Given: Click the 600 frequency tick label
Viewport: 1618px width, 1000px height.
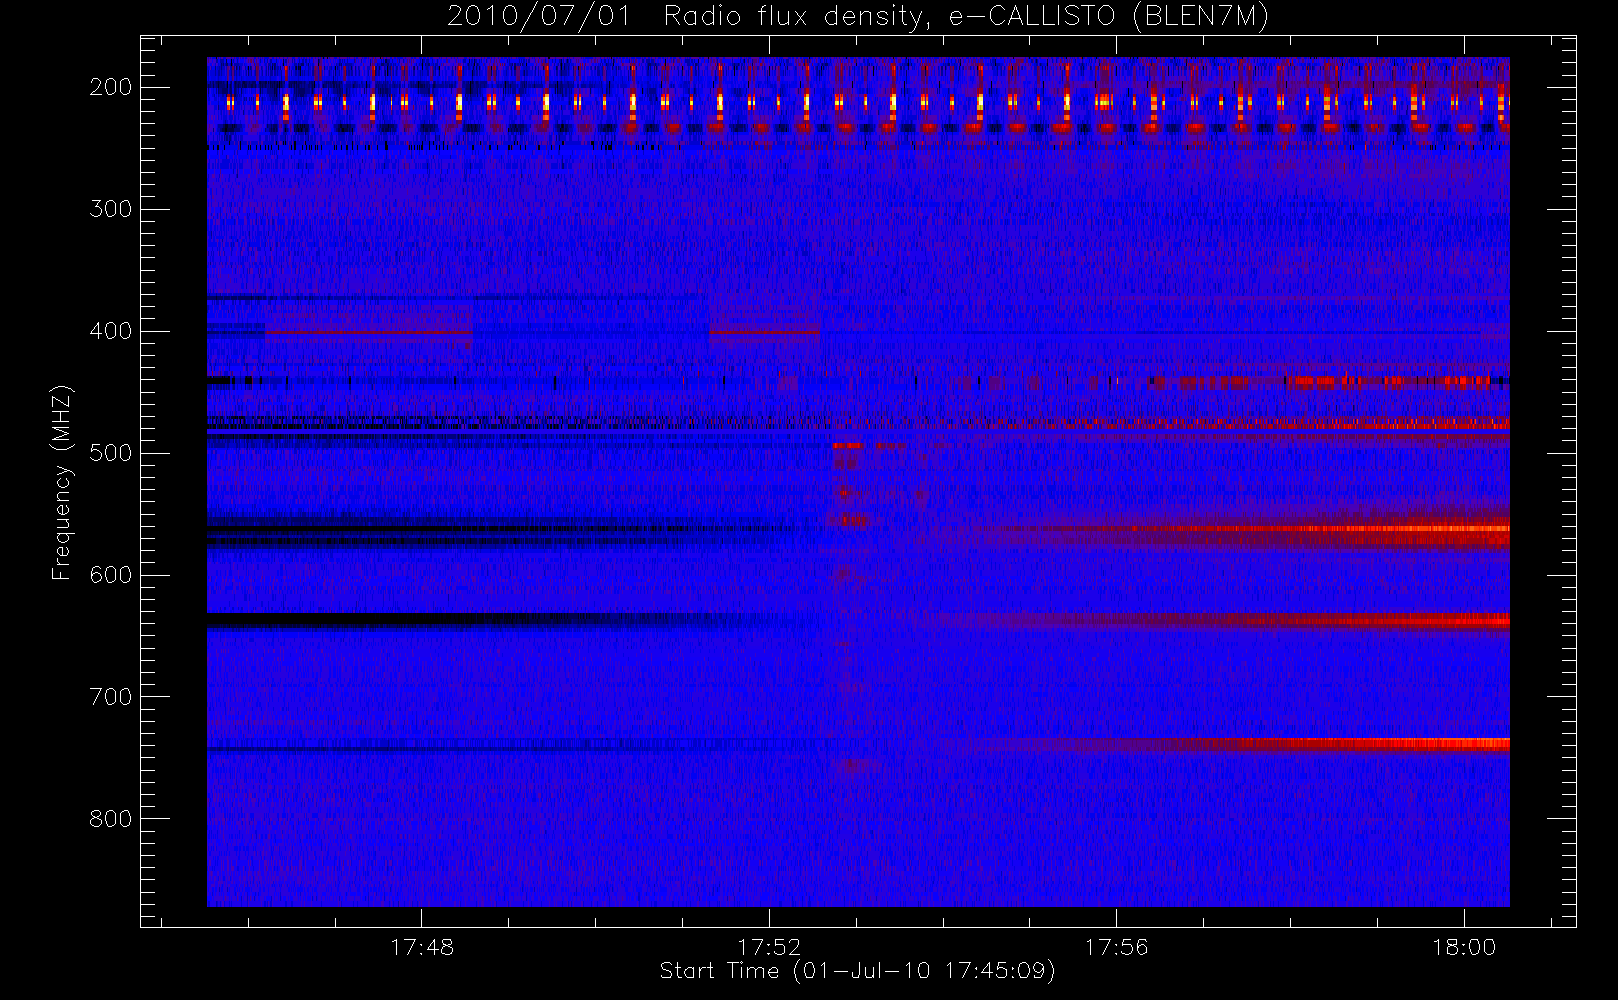Looking at the screenshot, I should 110,575.
